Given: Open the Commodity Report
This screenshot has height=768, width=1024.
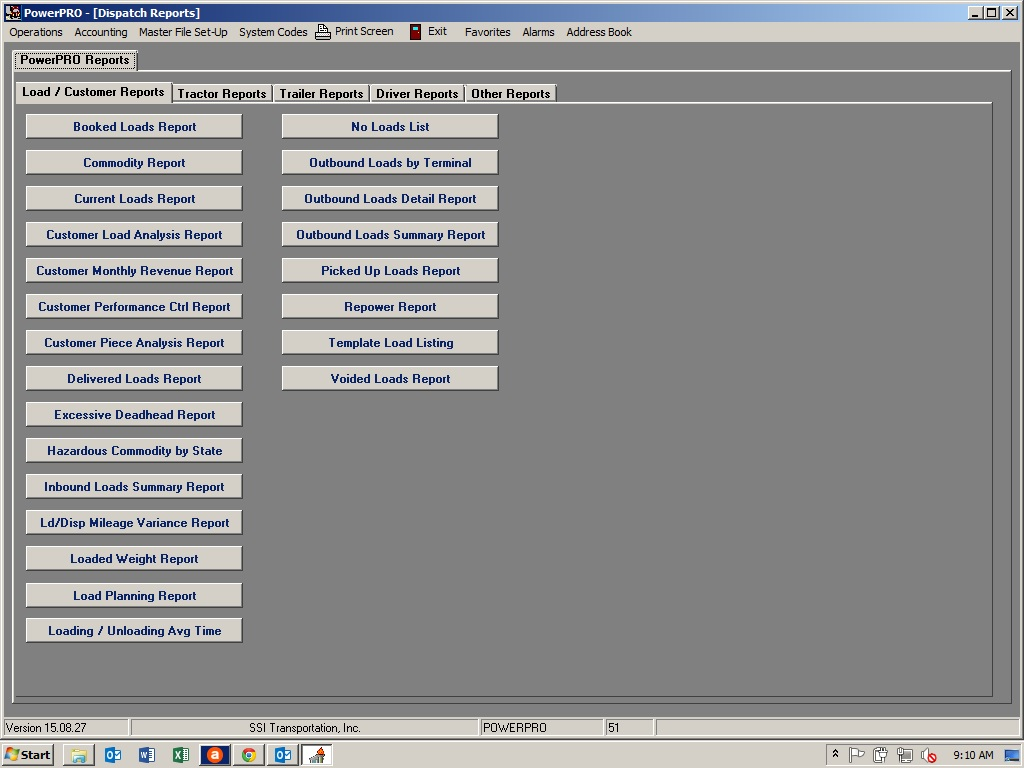Looking at the screenshot, I should pyautogui.click(x=135, y=163).
